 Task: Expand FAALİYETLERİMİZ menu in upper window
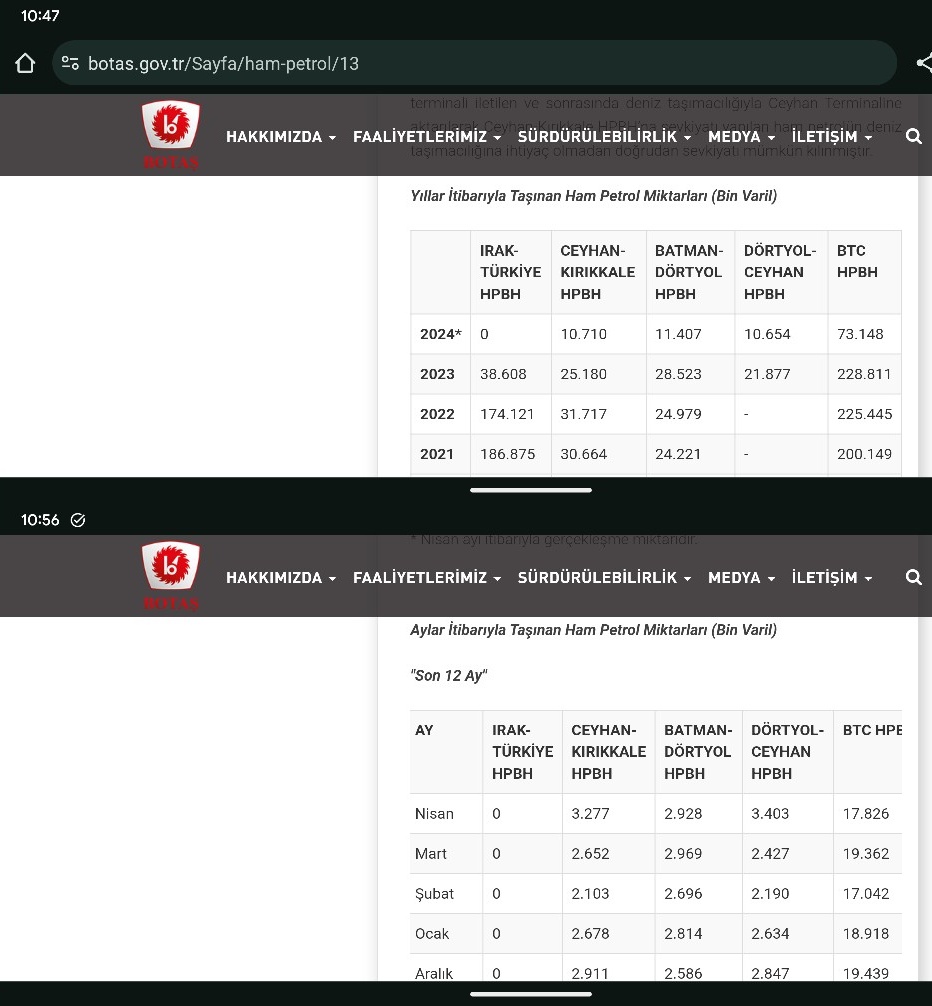coord(426,137)
